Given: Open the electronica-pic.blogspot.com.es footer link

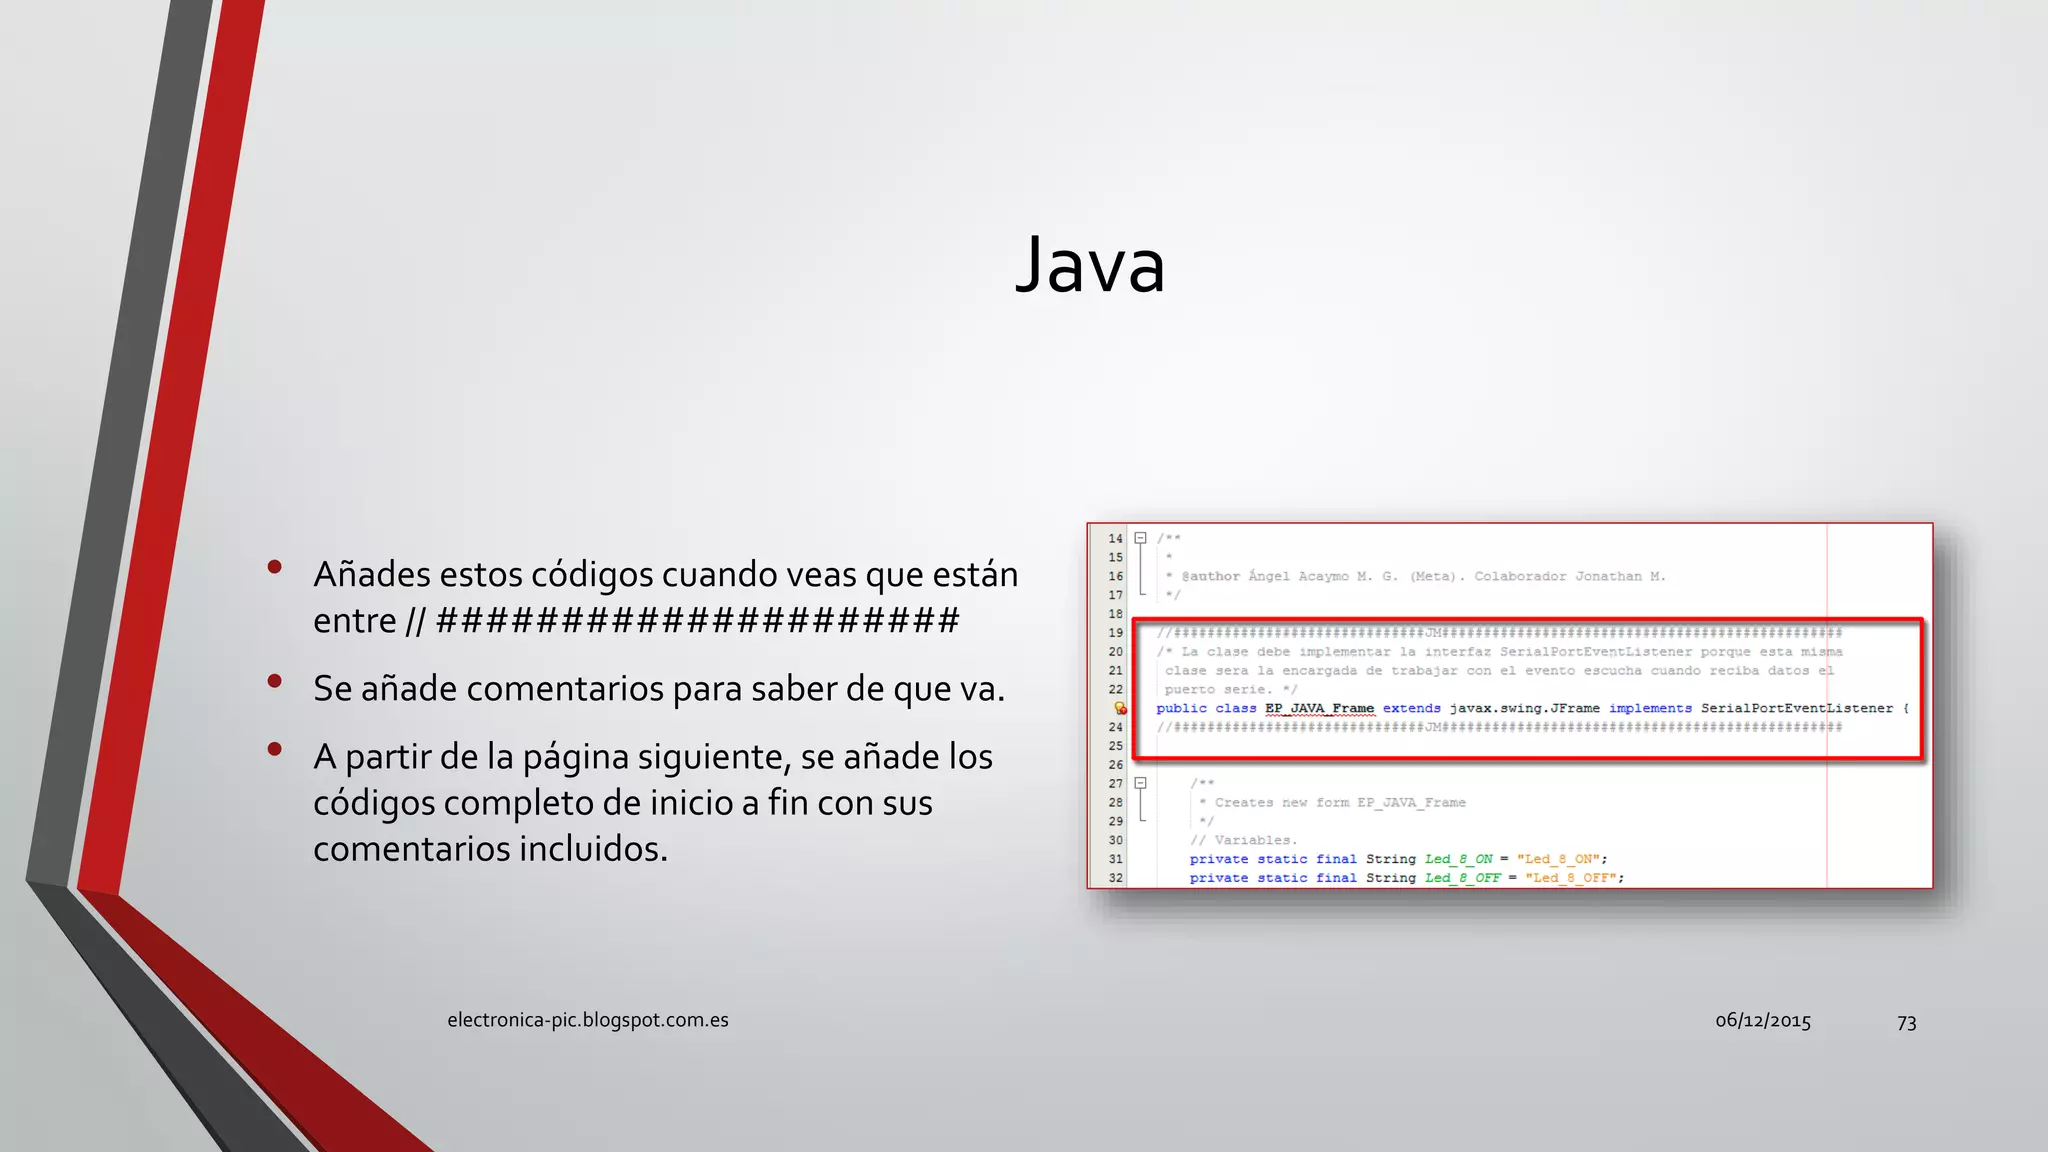Looking at the screenshot, I should click(587, 1020).
